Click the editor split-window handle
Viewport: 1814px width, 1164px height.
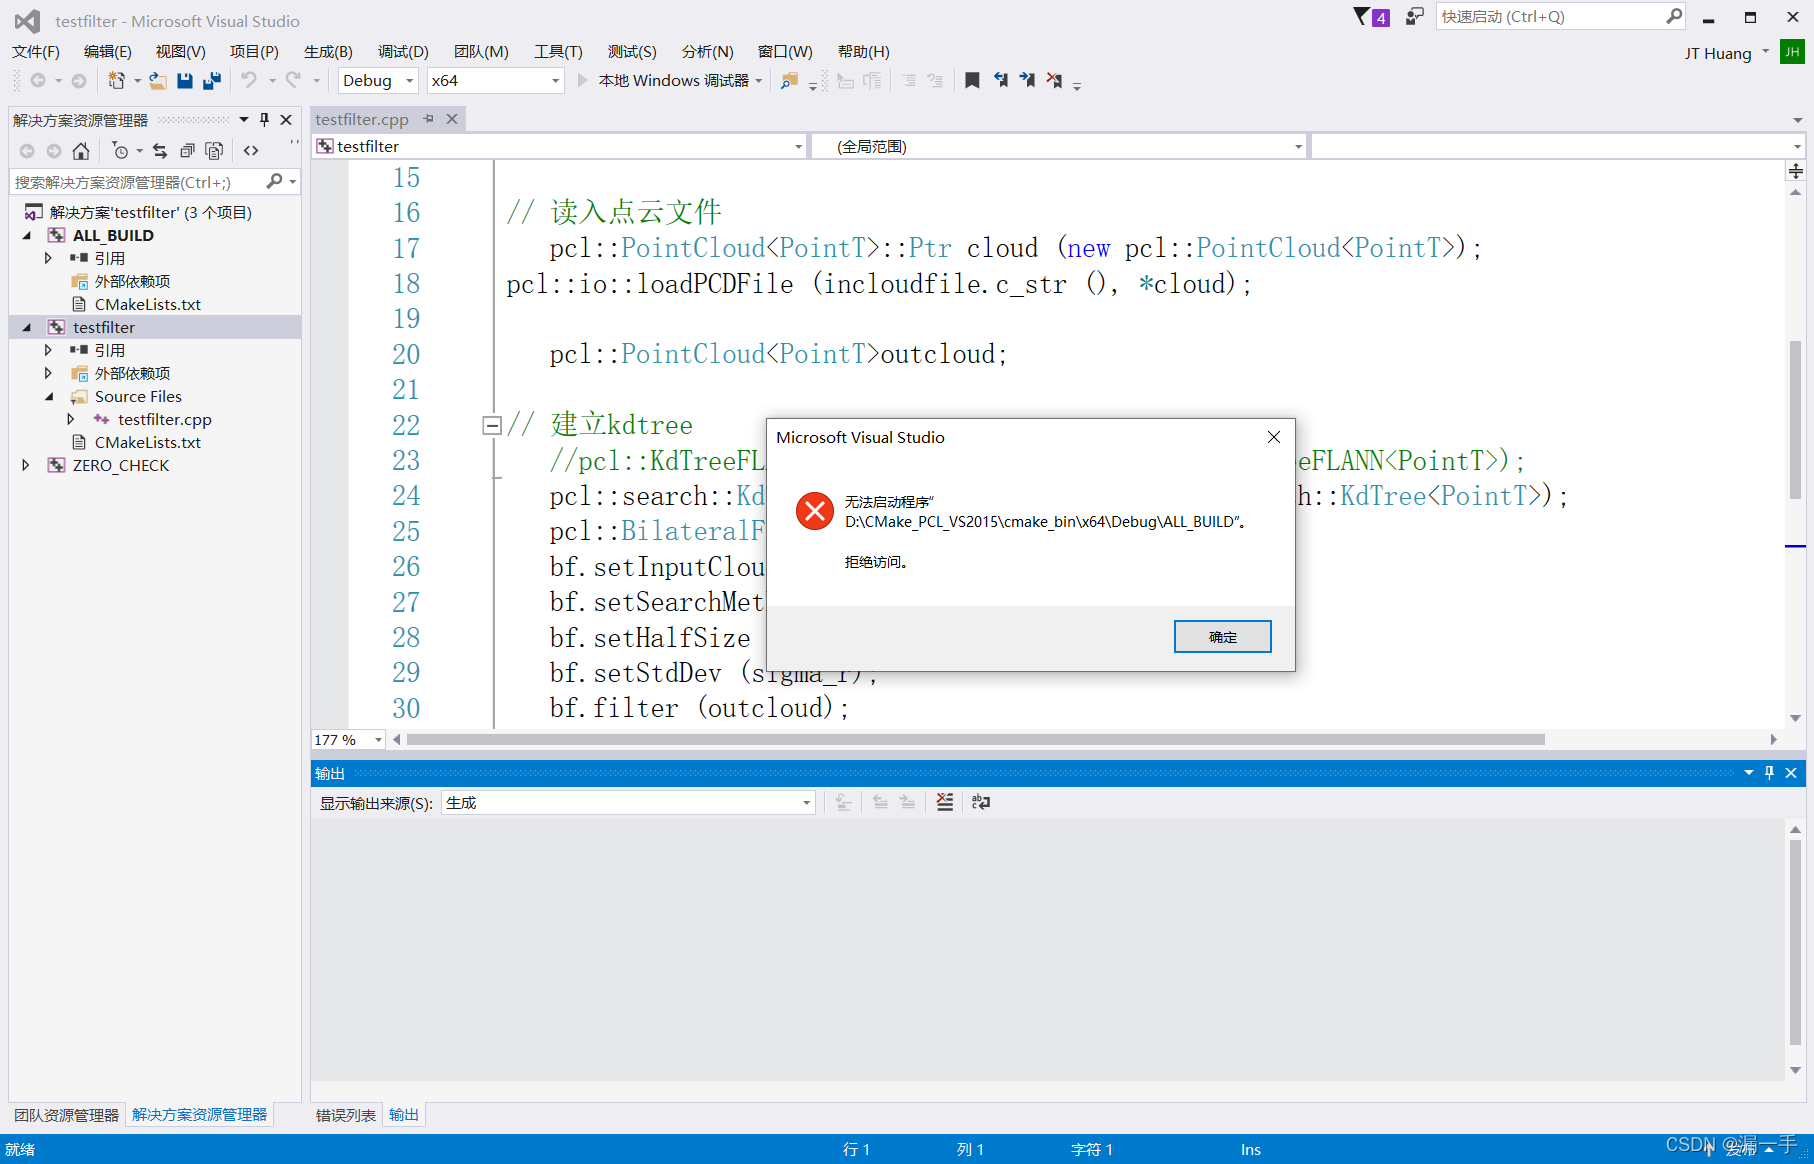[x=1795, y=171]
